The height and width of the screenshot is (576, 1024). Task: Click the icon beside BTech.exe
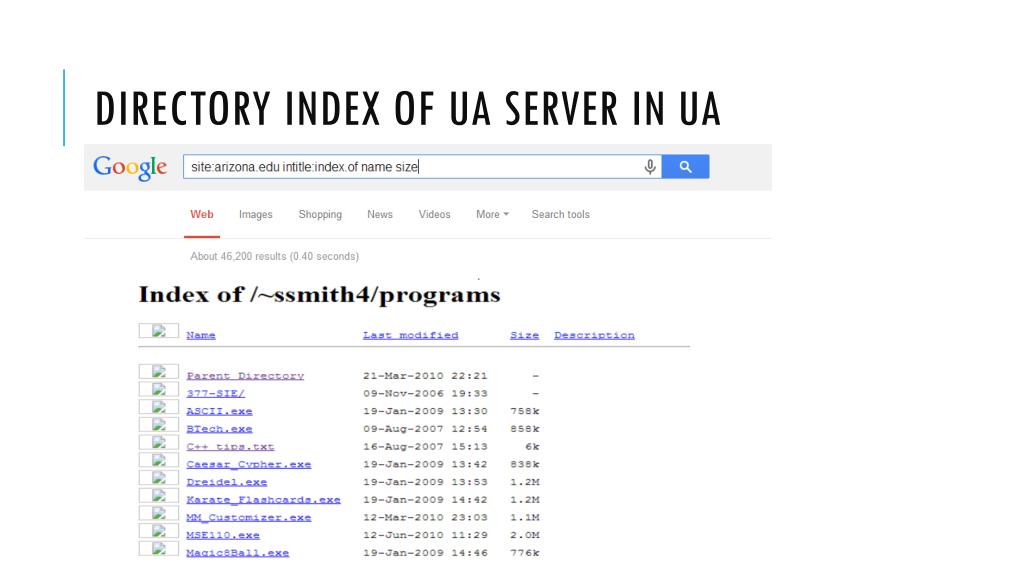click(159, 424)
